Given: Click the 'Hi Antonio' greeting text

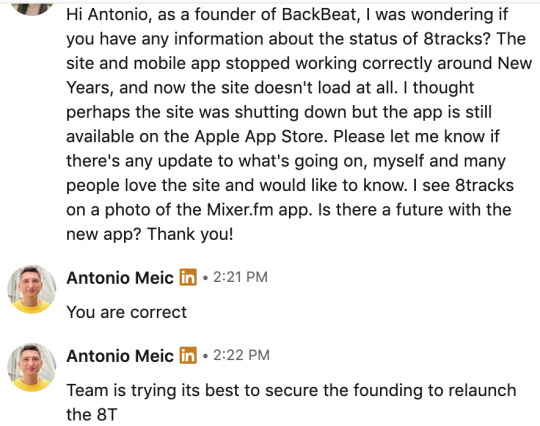Looking at the screenshot, I should 106,14.
